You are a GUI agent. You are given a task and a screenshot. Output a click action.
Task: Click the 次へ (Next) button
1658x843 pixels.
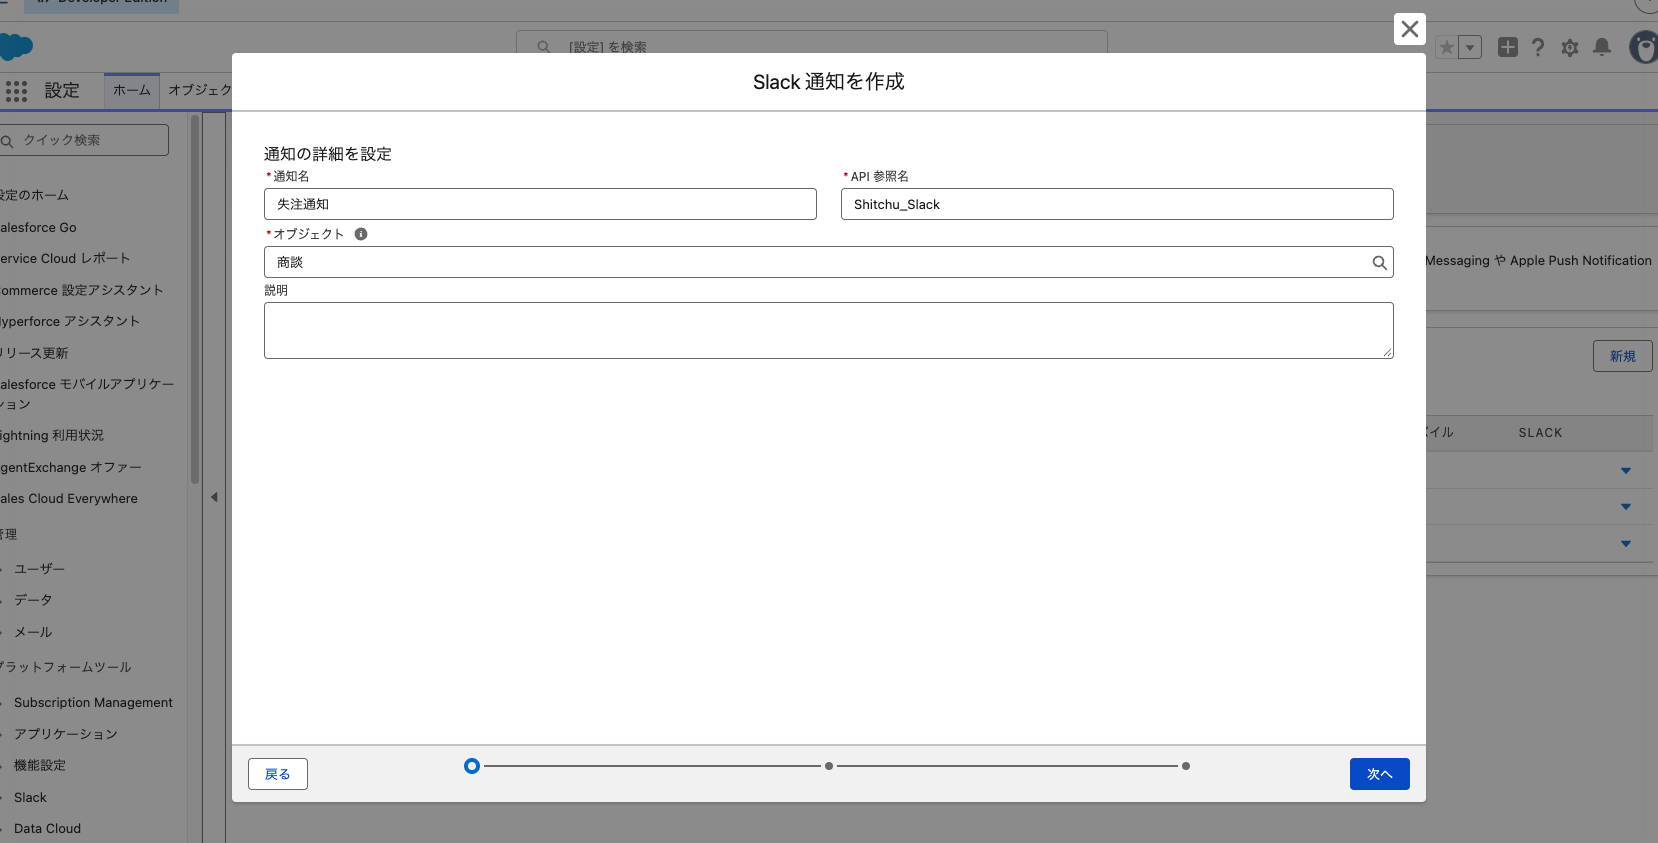click(x=1379, y=774)
